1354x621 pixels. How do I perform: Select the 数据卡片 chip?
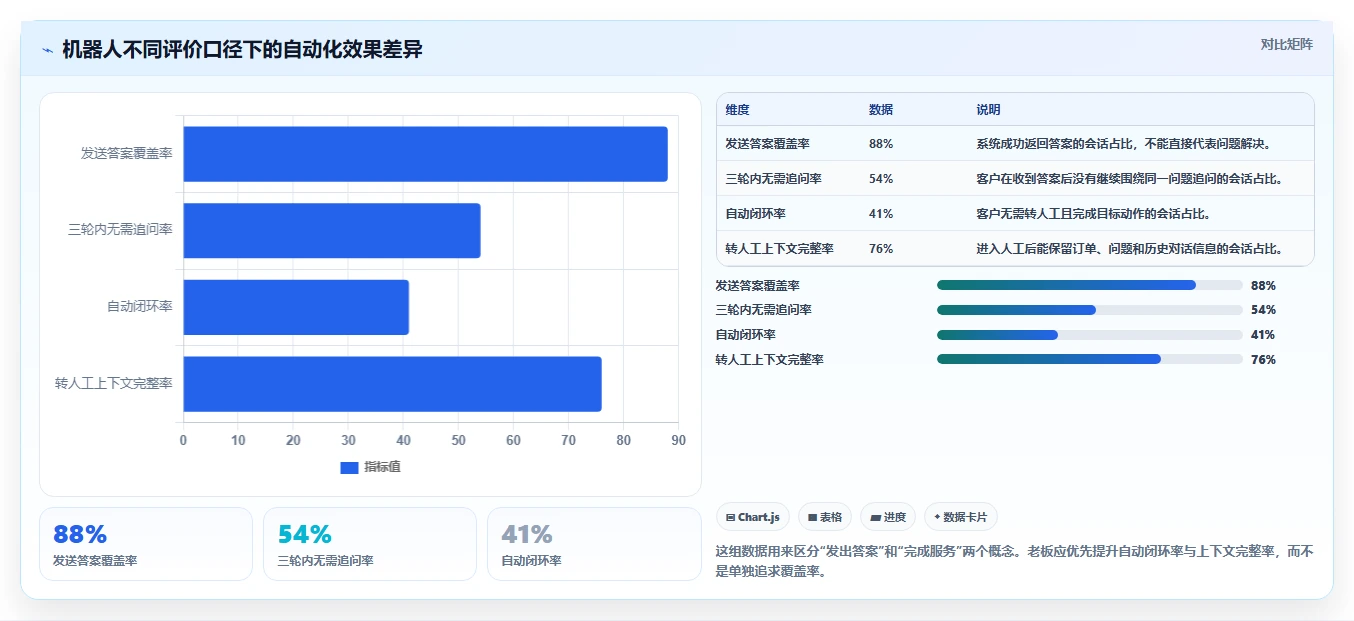point(961,517)
